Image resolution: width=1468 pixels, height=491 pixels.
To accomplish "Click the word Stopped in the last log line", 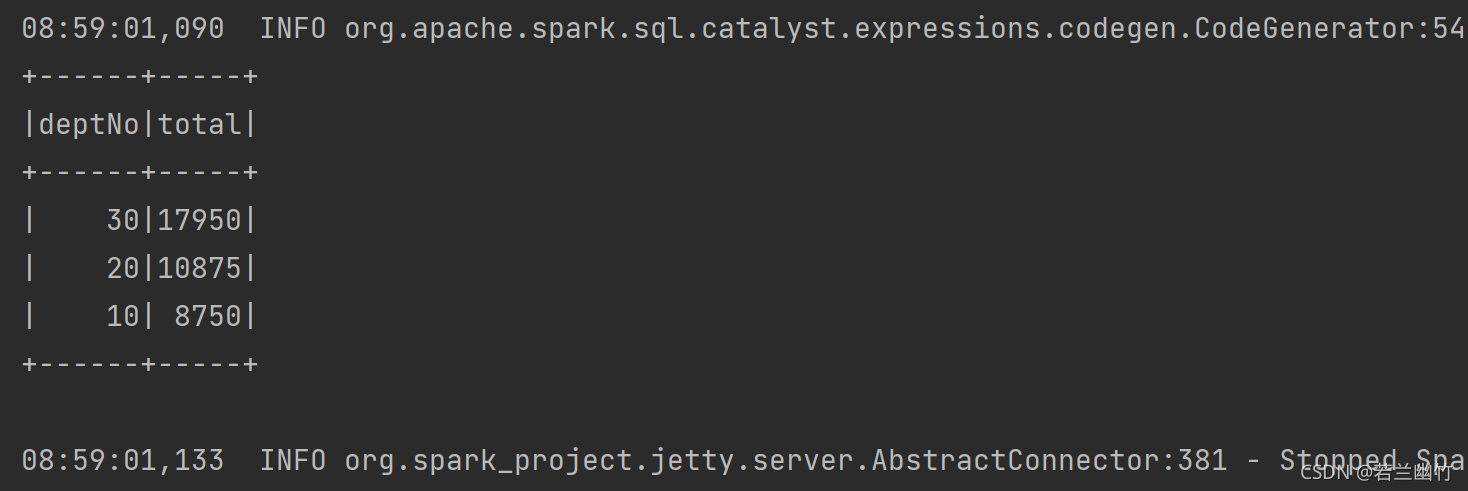I will point(1338,461).
